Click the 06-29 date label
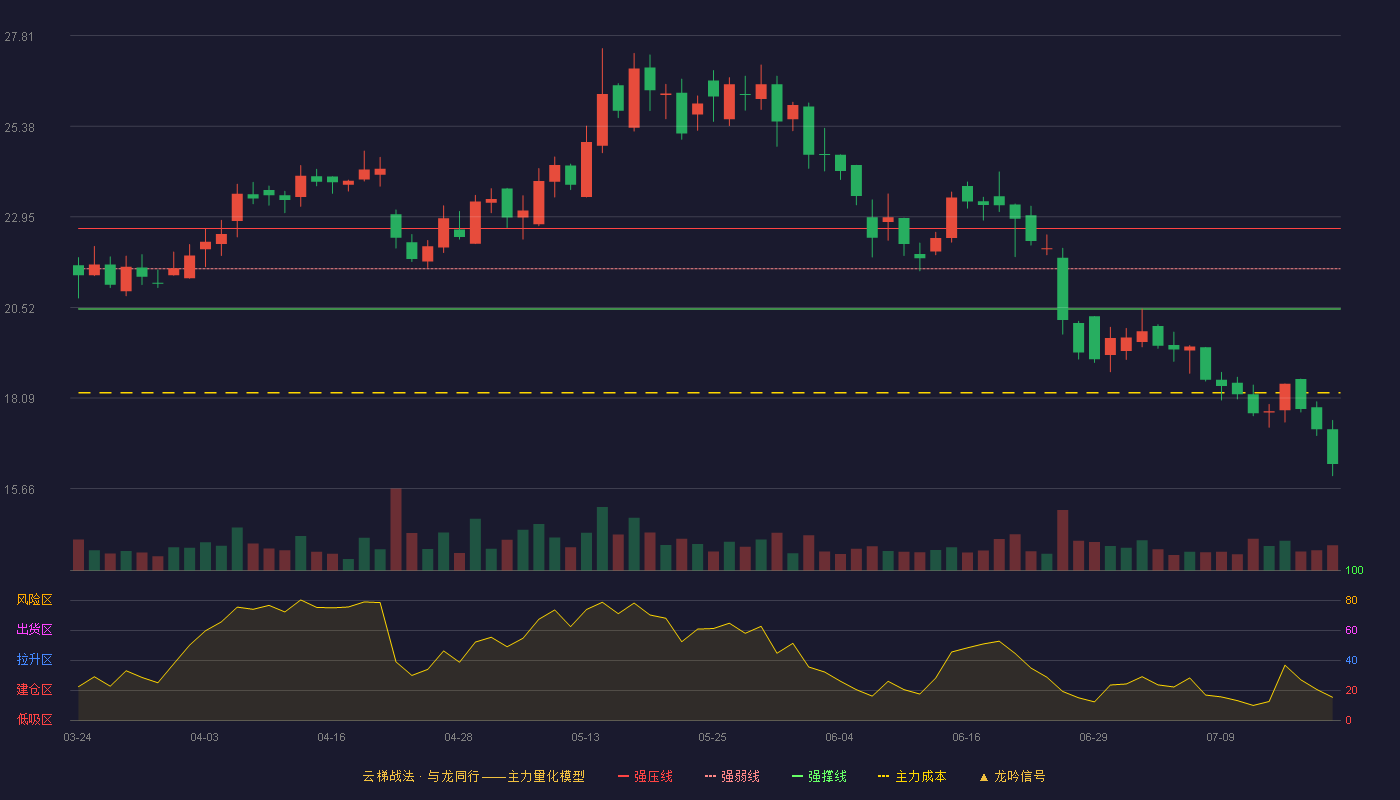1400x800 pixels. click(1094, 737)
